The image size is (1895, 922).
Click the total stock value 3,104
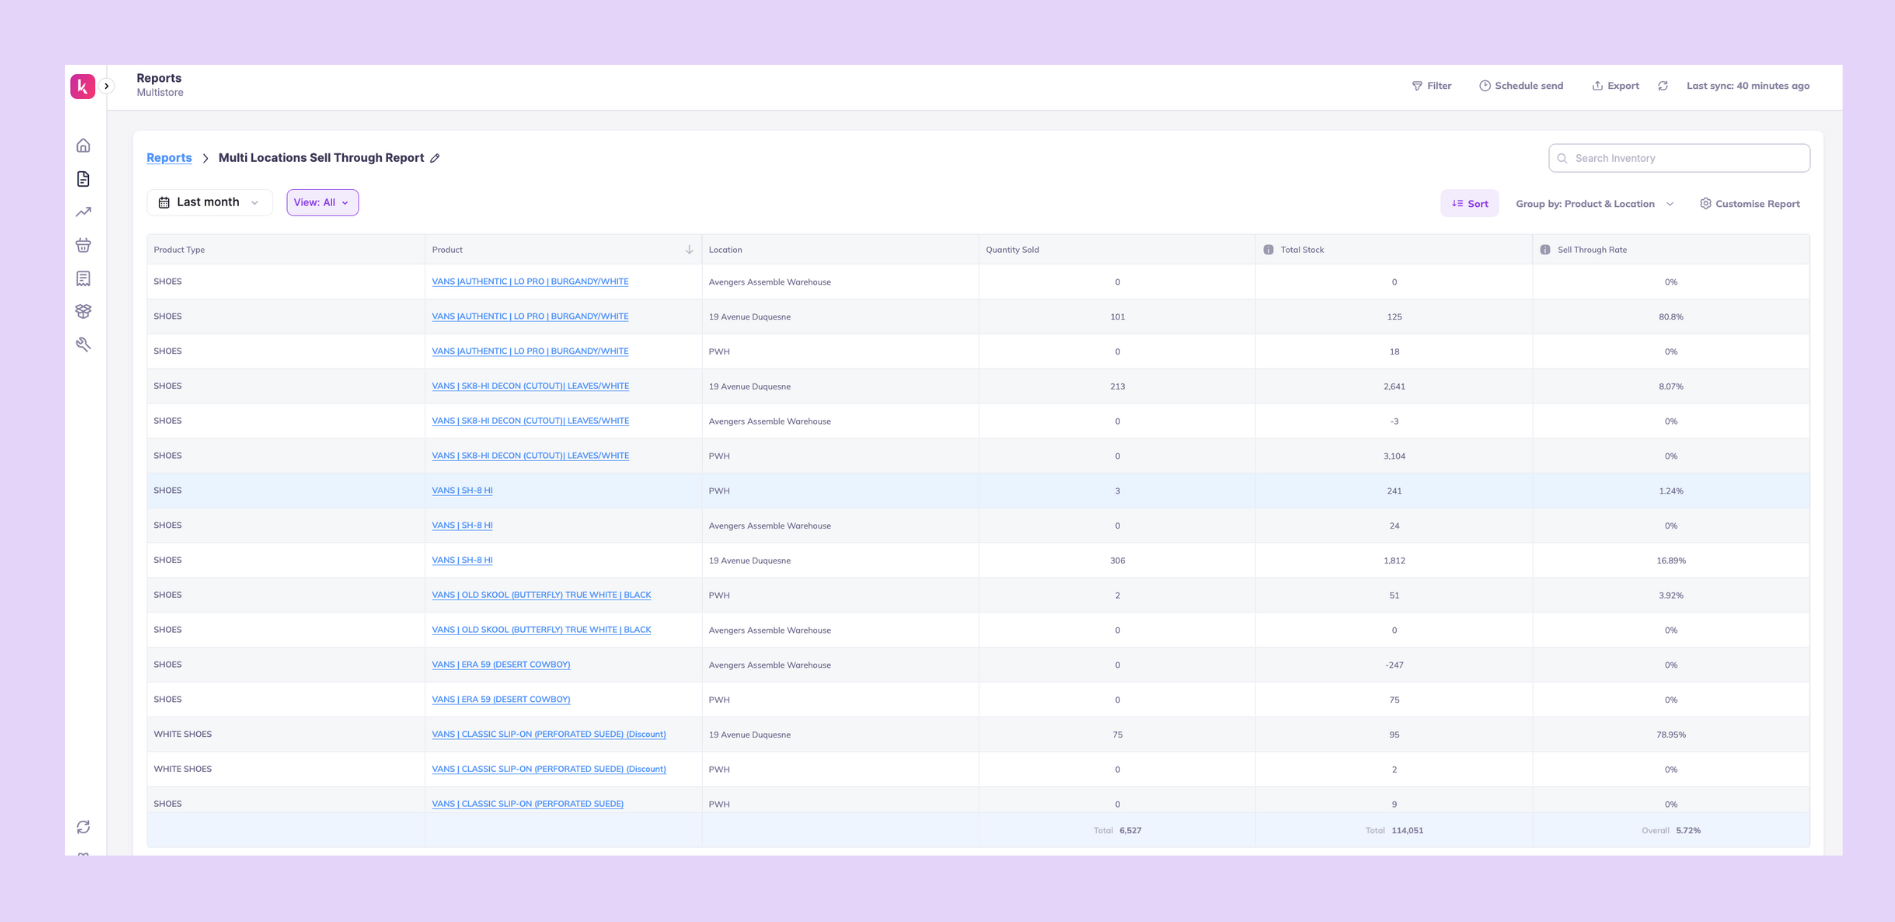pyautogui.click(x=1394, y=456)
